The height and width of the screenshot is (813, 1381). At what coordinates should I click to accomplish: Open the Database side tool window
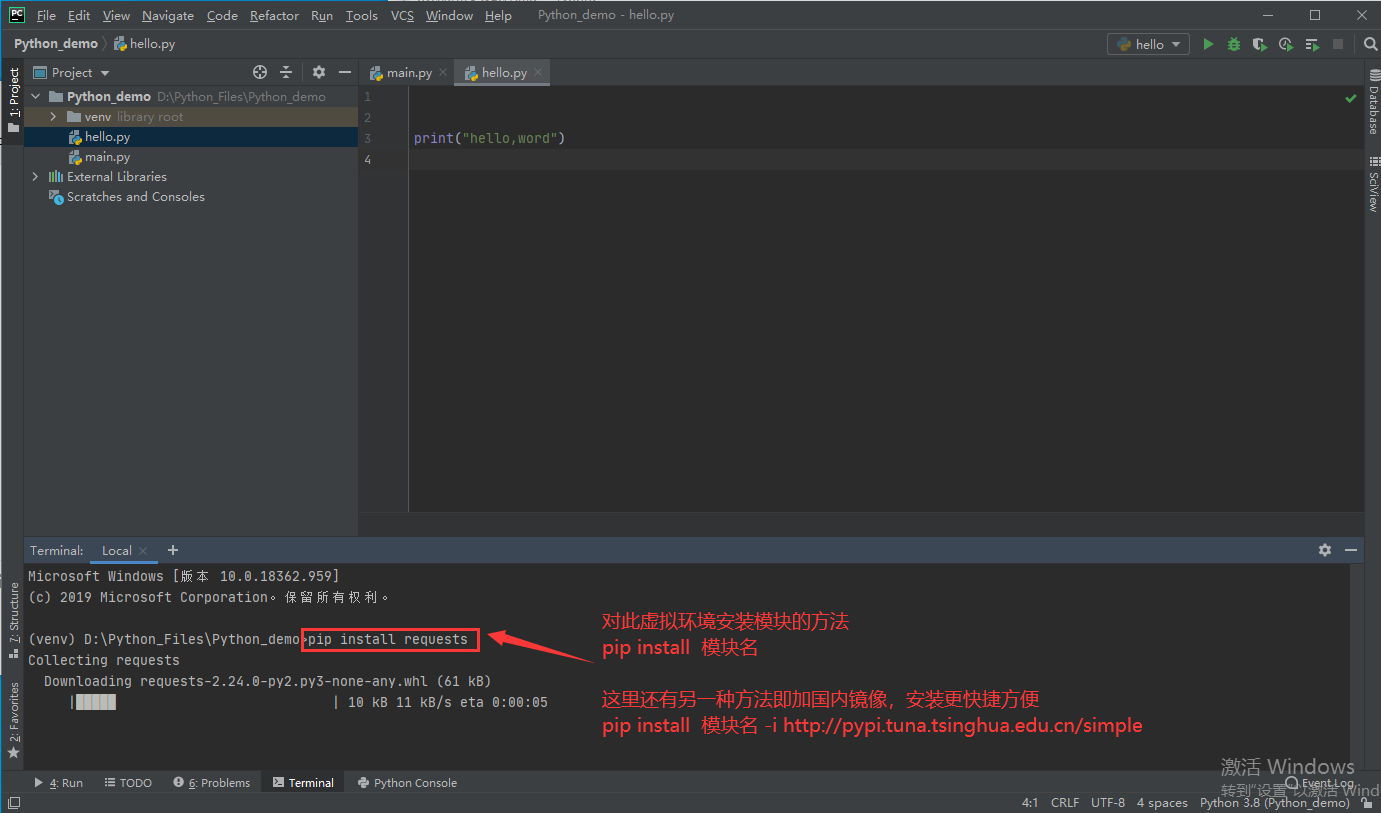1373,104
